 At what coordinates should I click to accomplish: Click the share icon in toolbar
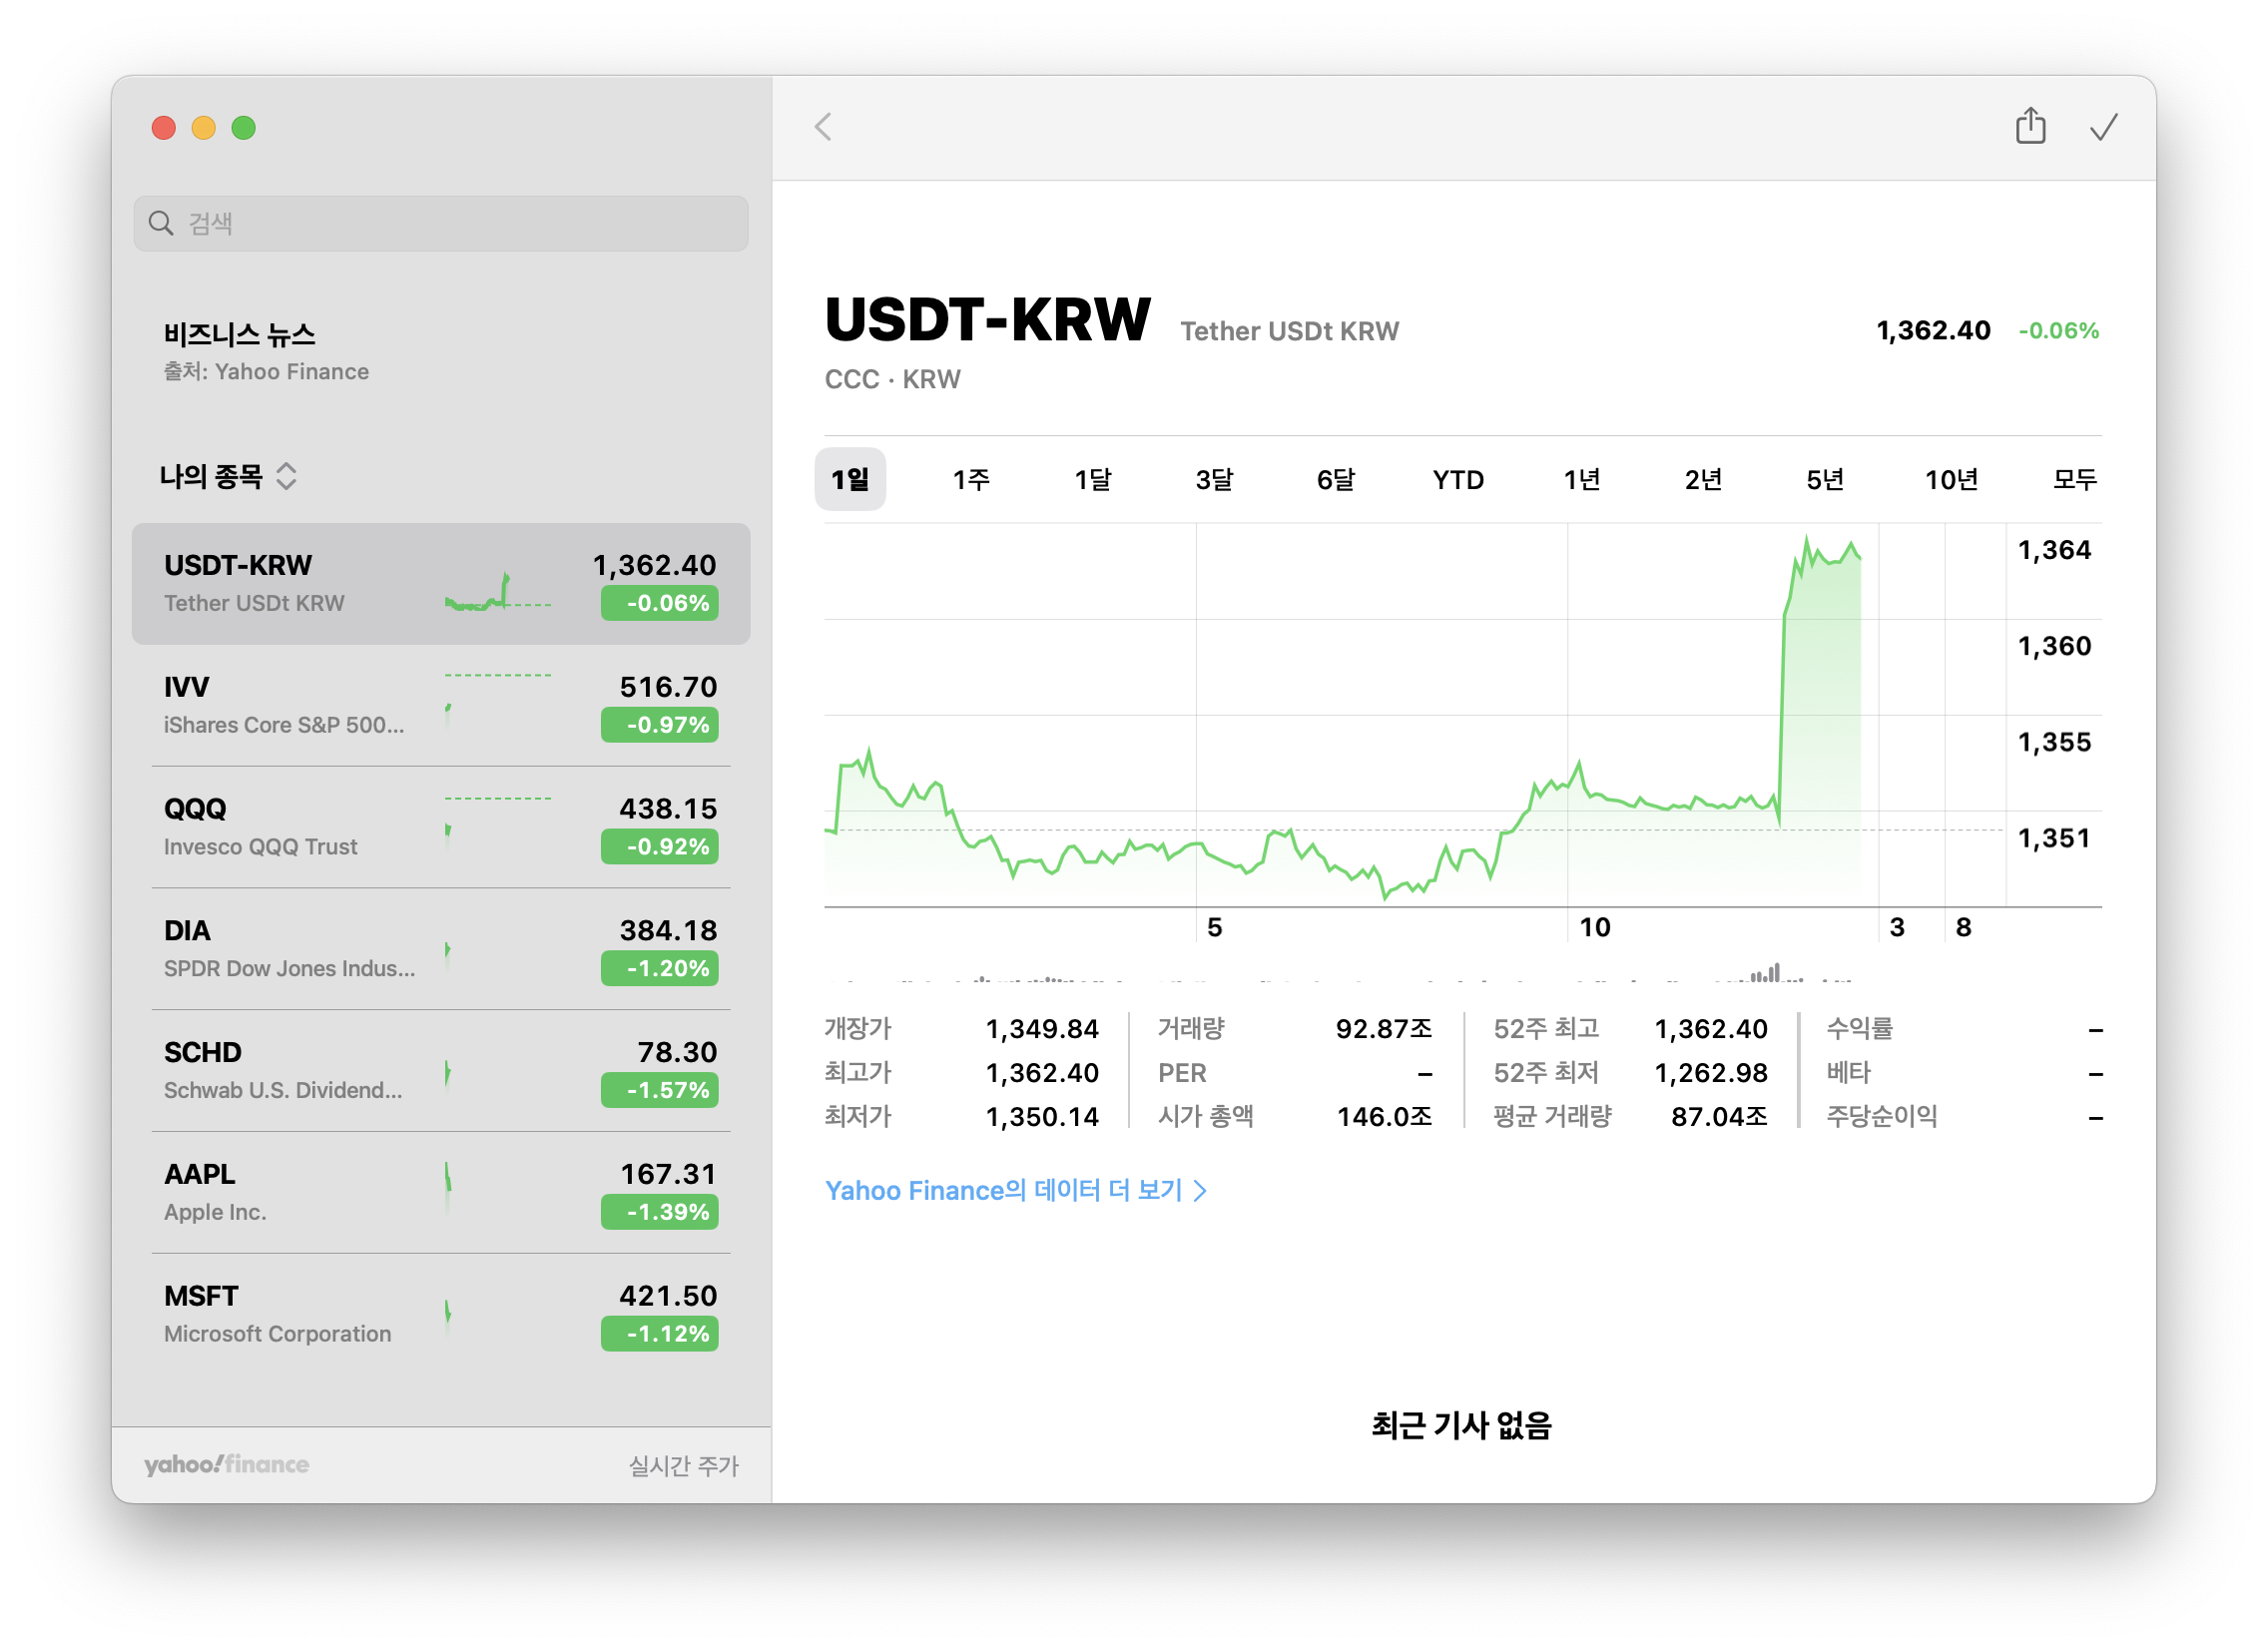coord(2030,127)
